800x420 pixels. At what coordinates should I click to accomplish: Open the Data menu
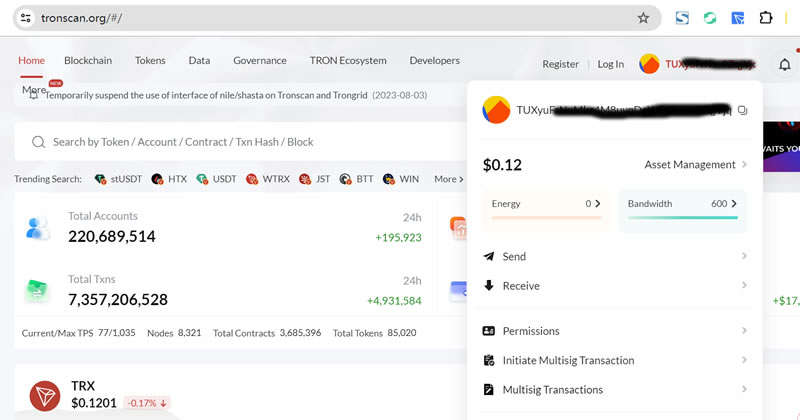pyautogui.click(x=199, y=60)
